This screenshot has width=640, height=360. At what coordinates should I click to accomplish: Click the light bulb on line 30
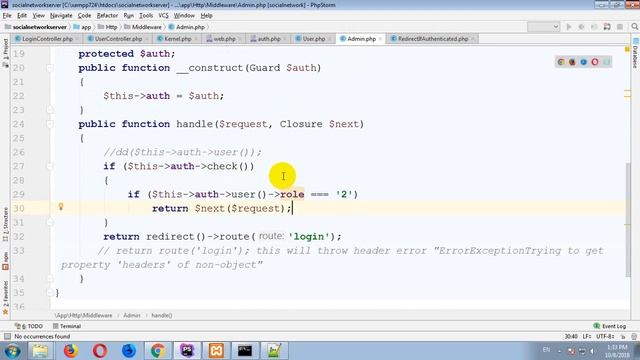(x=61, y=207)
